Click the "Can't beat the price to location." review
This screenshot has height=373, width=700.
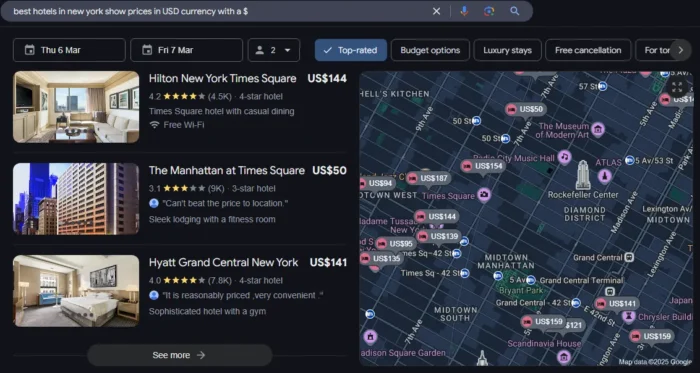tap(225, 203)
